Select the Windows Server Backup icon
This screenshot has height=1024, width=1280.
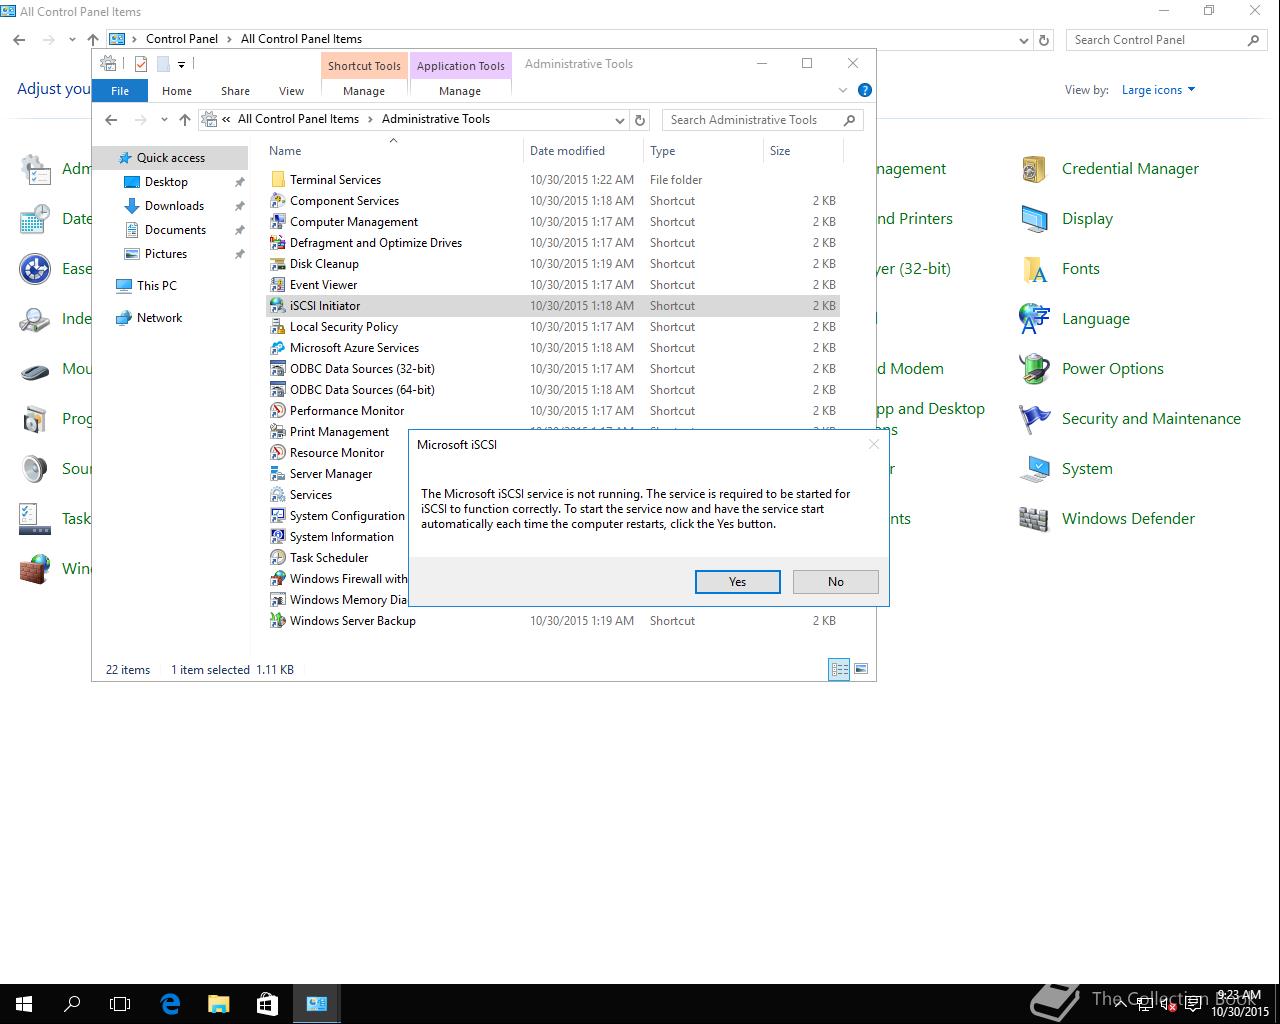click(278, 621)
